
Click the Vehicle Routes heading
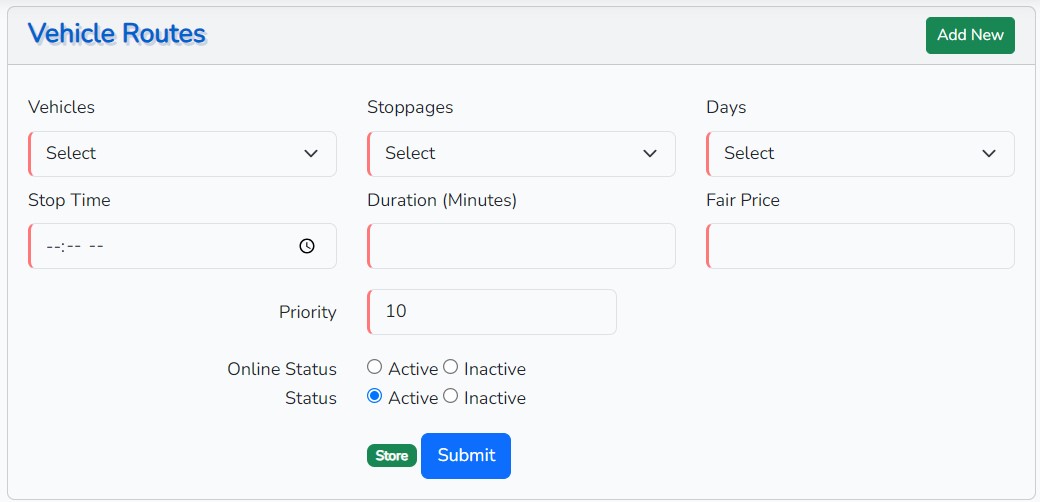click(117, 33)
